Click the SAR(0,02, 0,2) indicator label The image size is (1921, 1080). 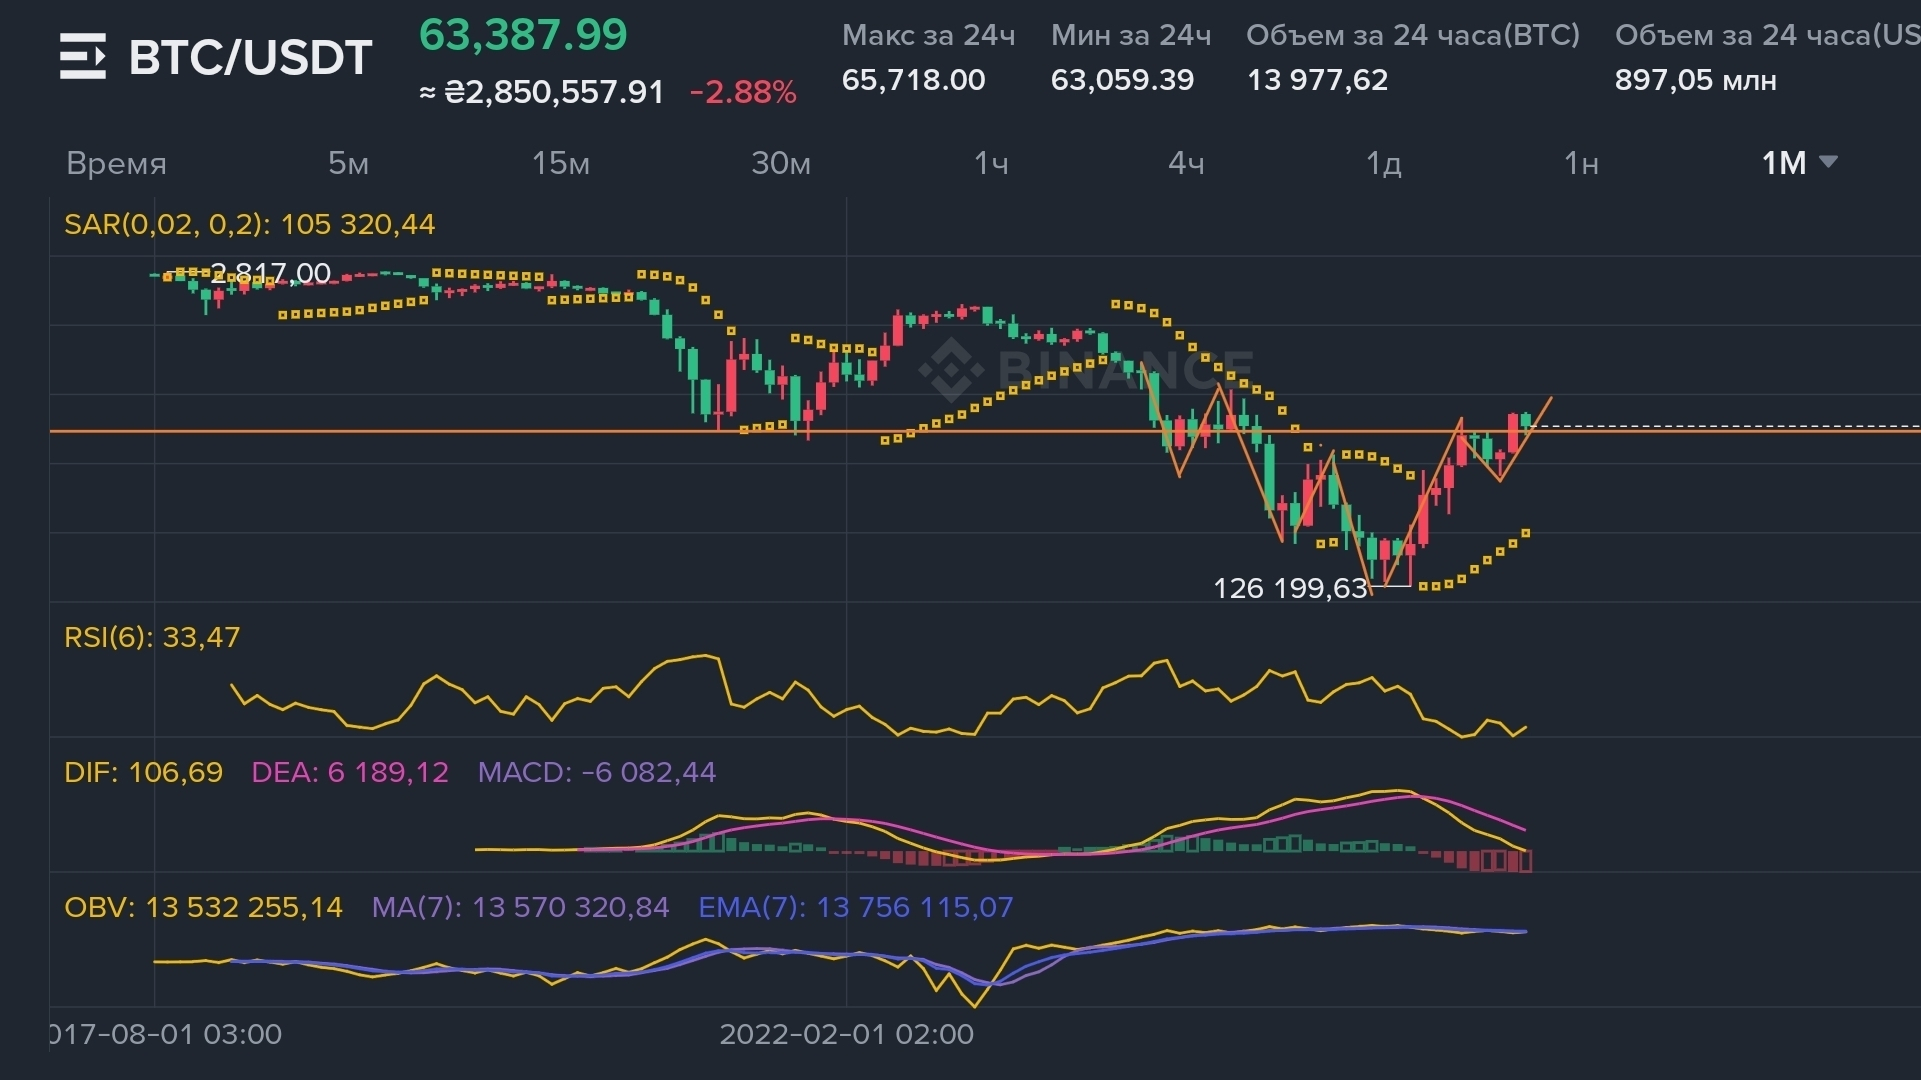249,224
